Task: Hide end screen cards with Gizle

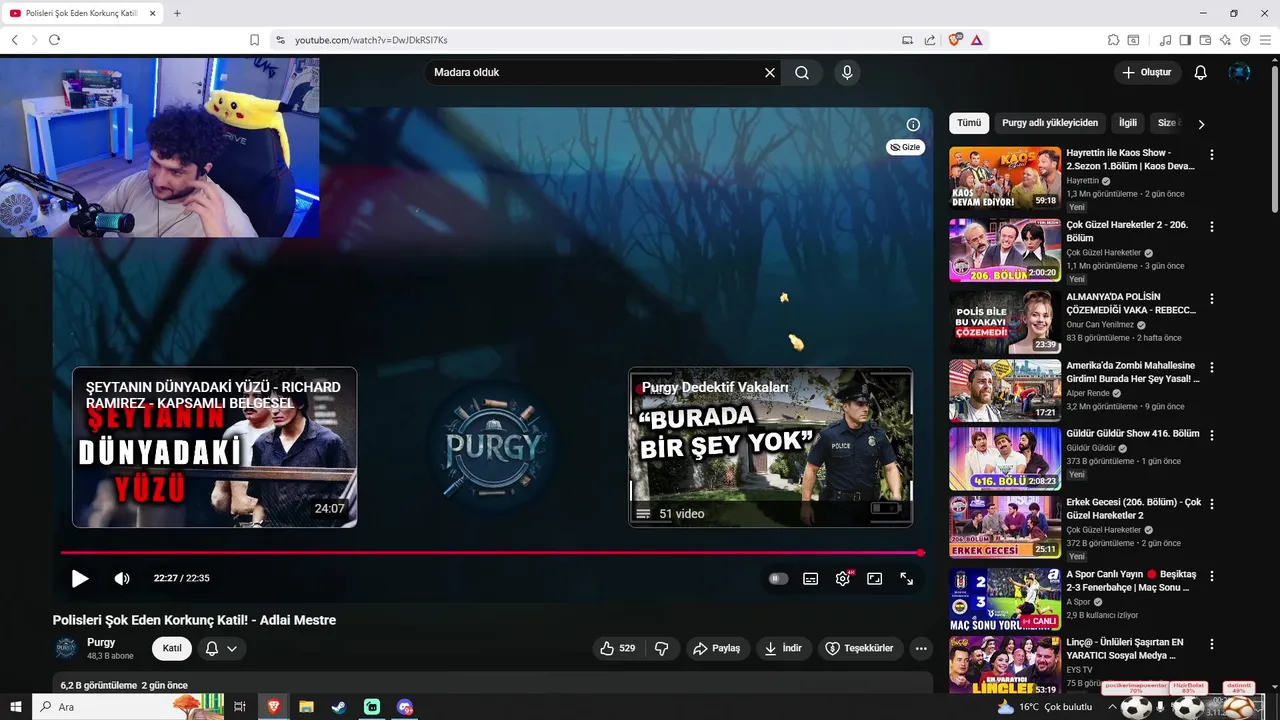Action: [905, 147]
